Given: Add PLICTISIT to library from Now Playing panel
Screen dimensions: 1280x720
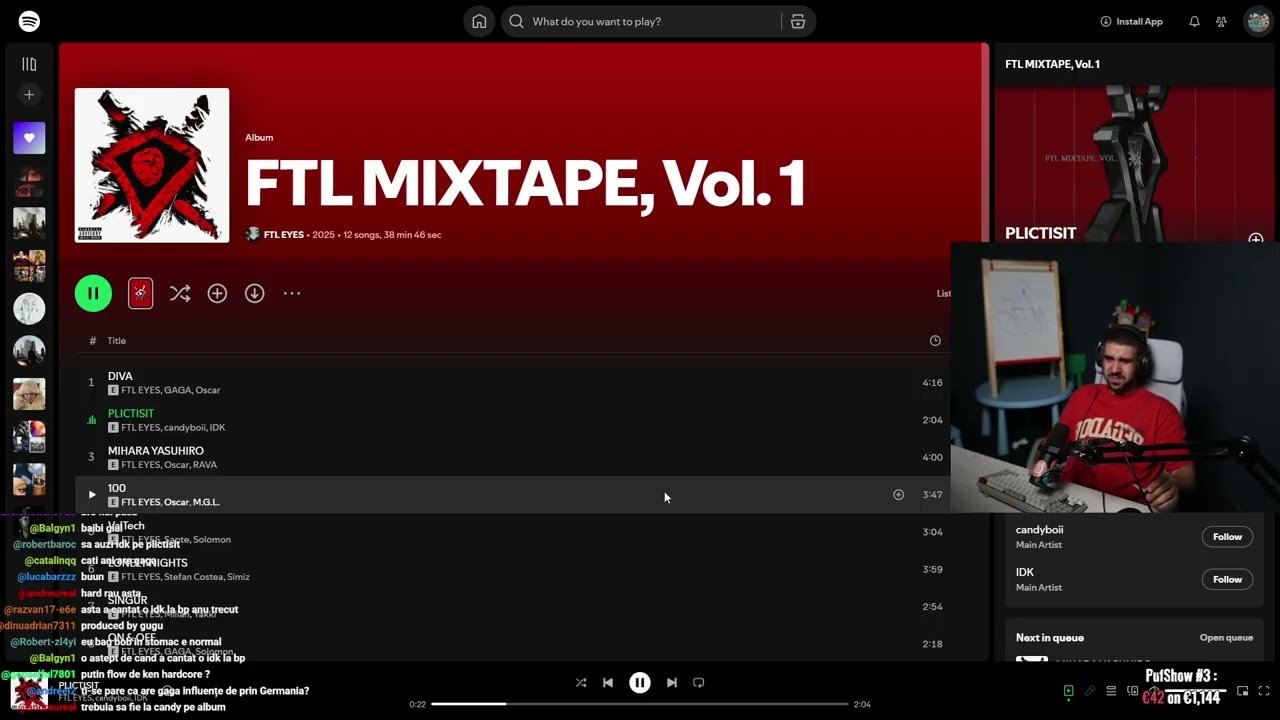Looking at the screenshot, I should [1255, 239].
